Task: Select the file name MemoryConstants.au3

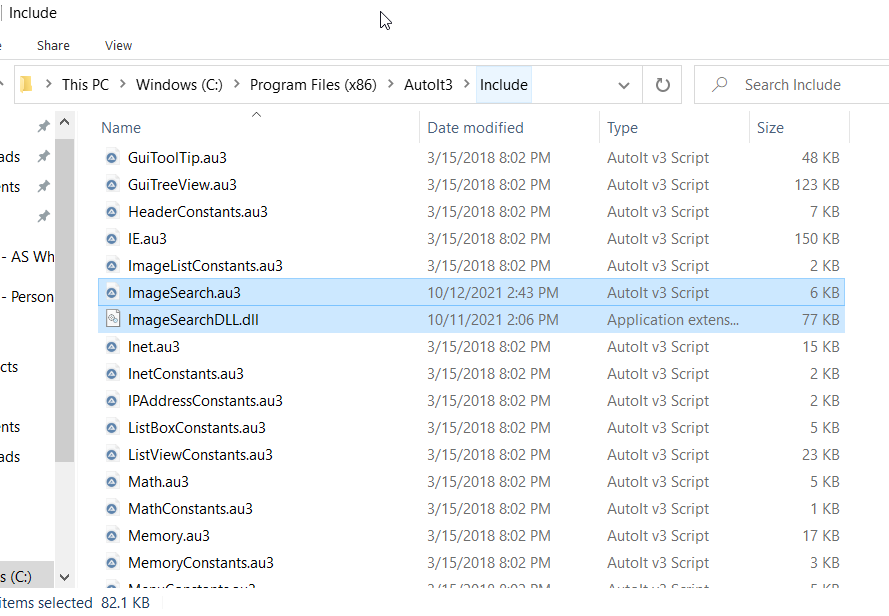Action: [x=201, y=563]
